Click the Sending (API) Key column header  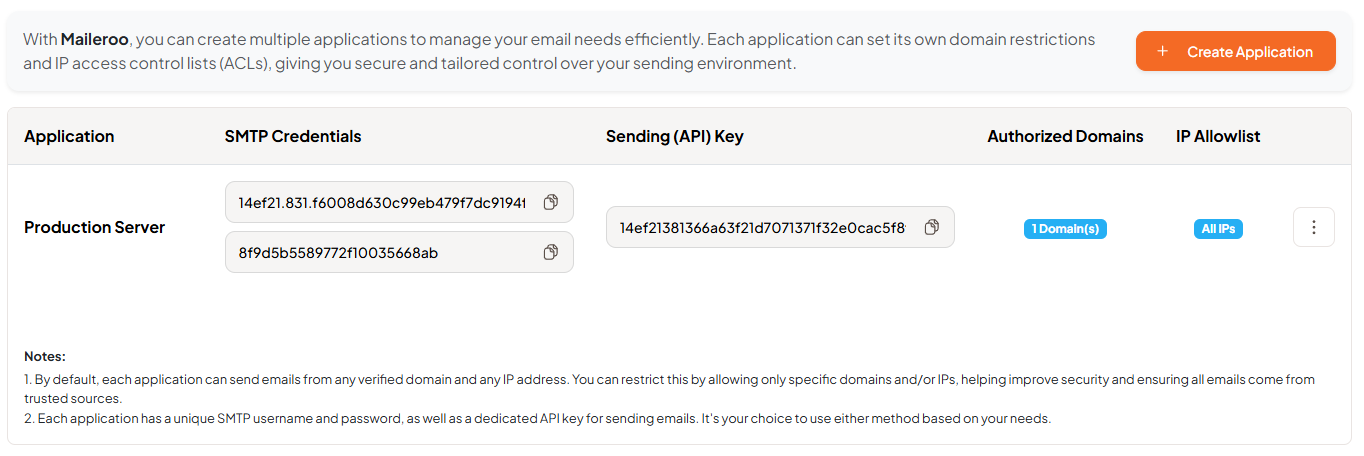coord(674,136)
